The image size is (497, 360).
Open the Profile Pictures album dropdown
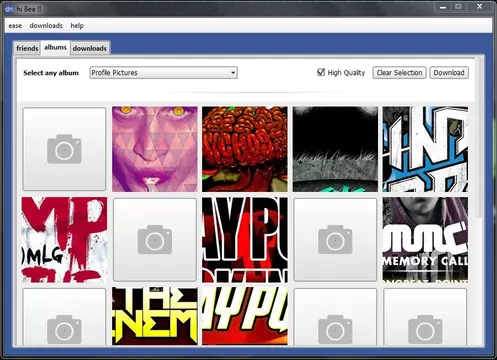(163, 73)
